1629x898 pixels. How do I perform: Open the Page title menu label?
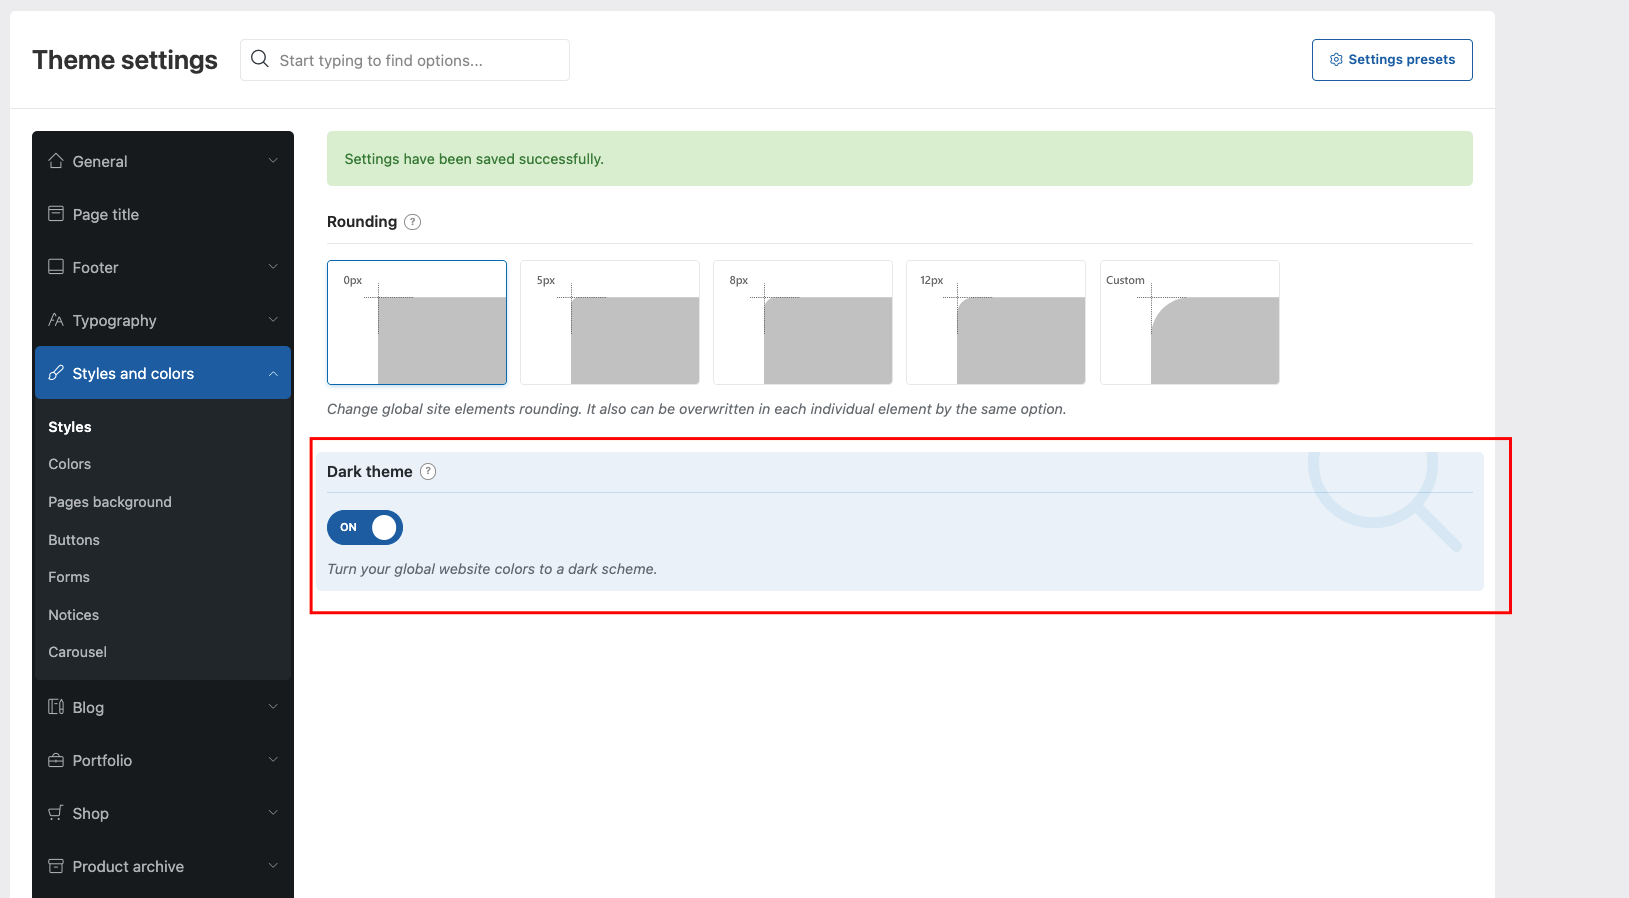[x=106, y=214]
